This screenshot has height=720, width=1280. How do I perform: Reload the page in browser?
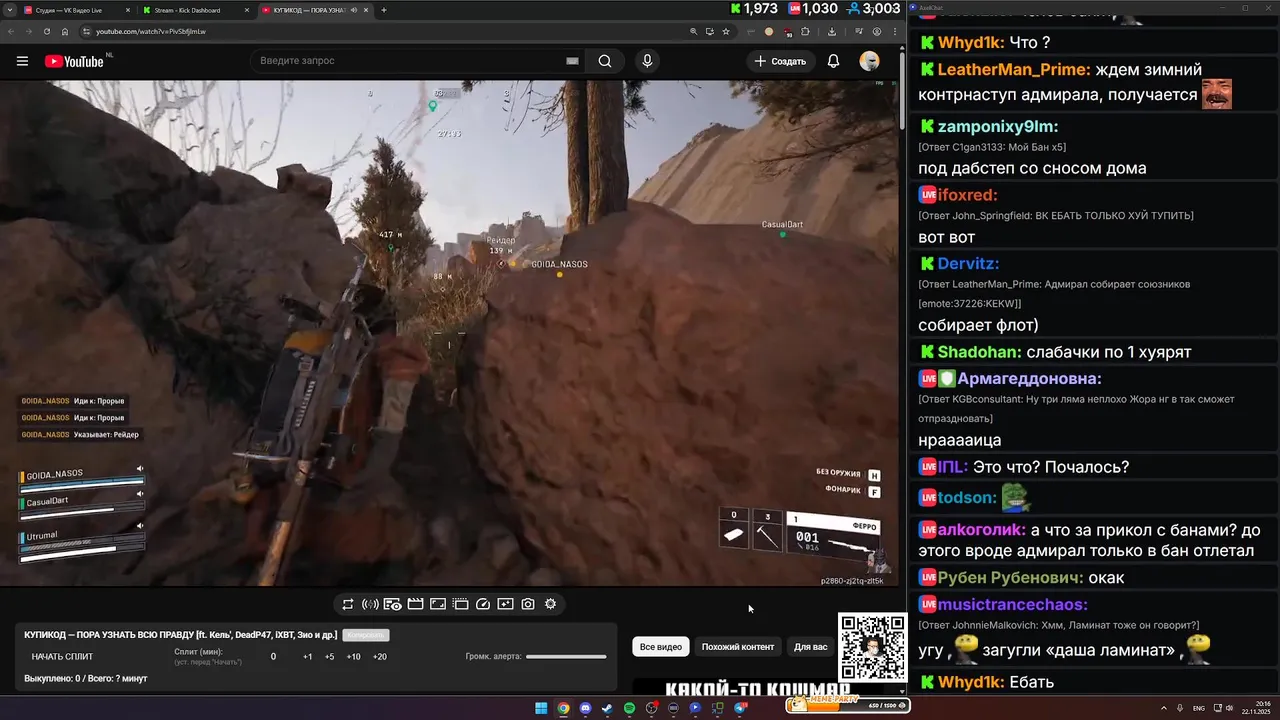pyautogui.click(x=48, y=31)
